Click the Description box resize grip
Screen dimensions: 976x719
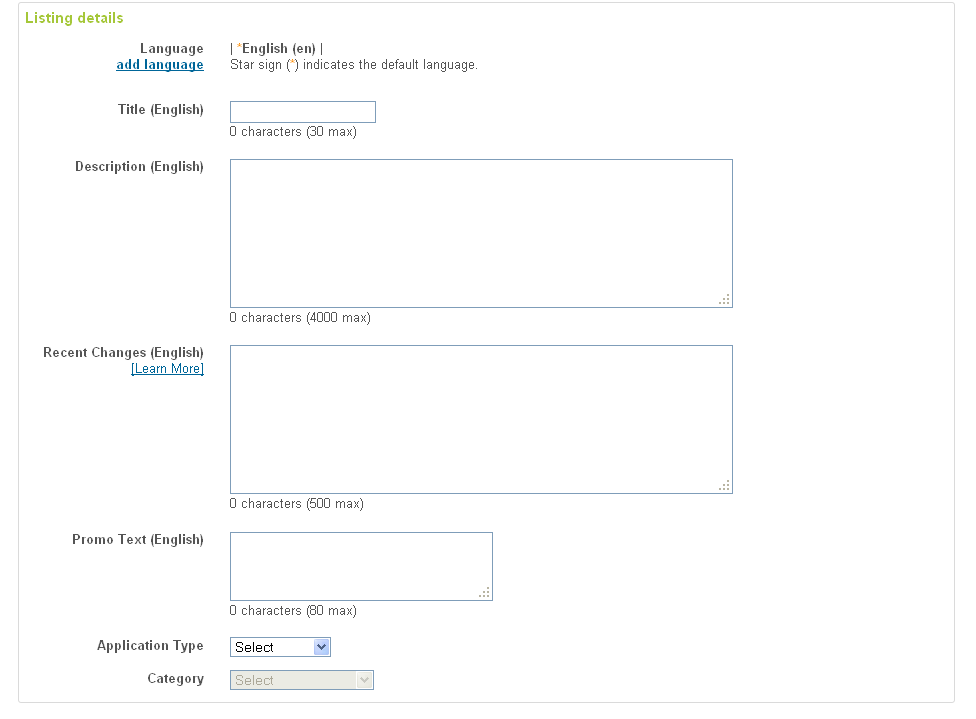pos(725,300)
